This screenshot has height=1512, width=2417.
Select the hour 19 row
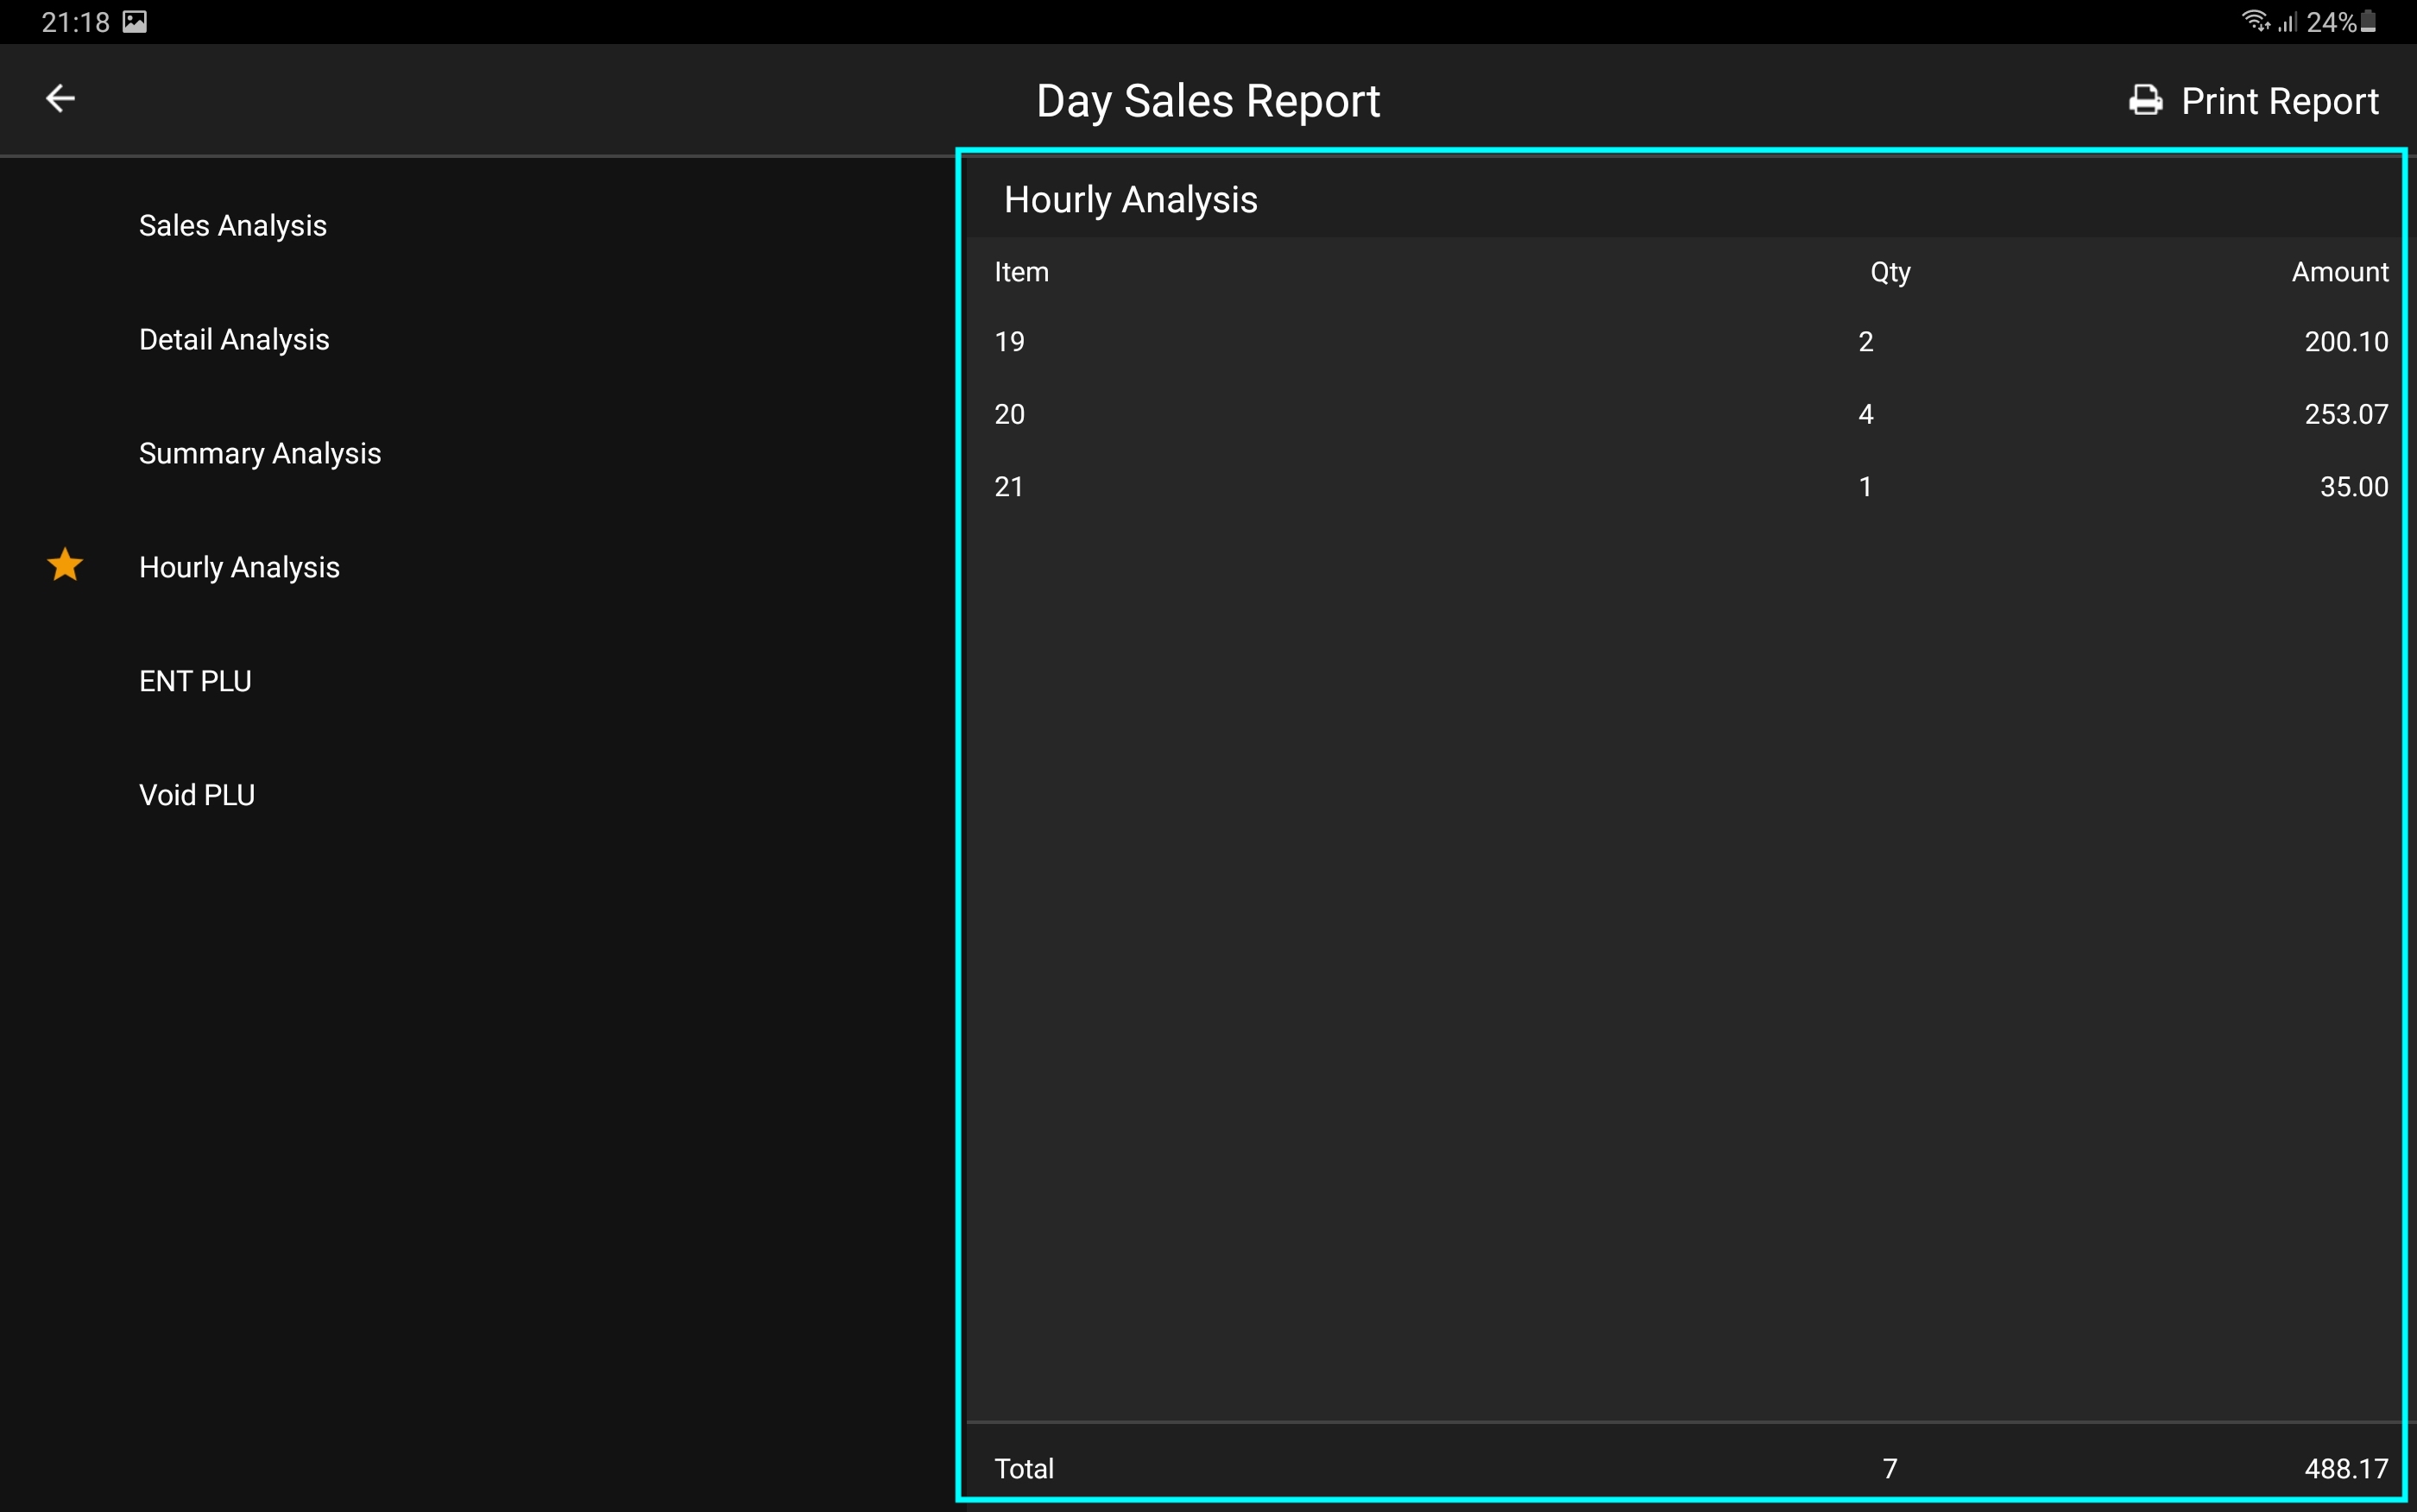click(1690, 342)
